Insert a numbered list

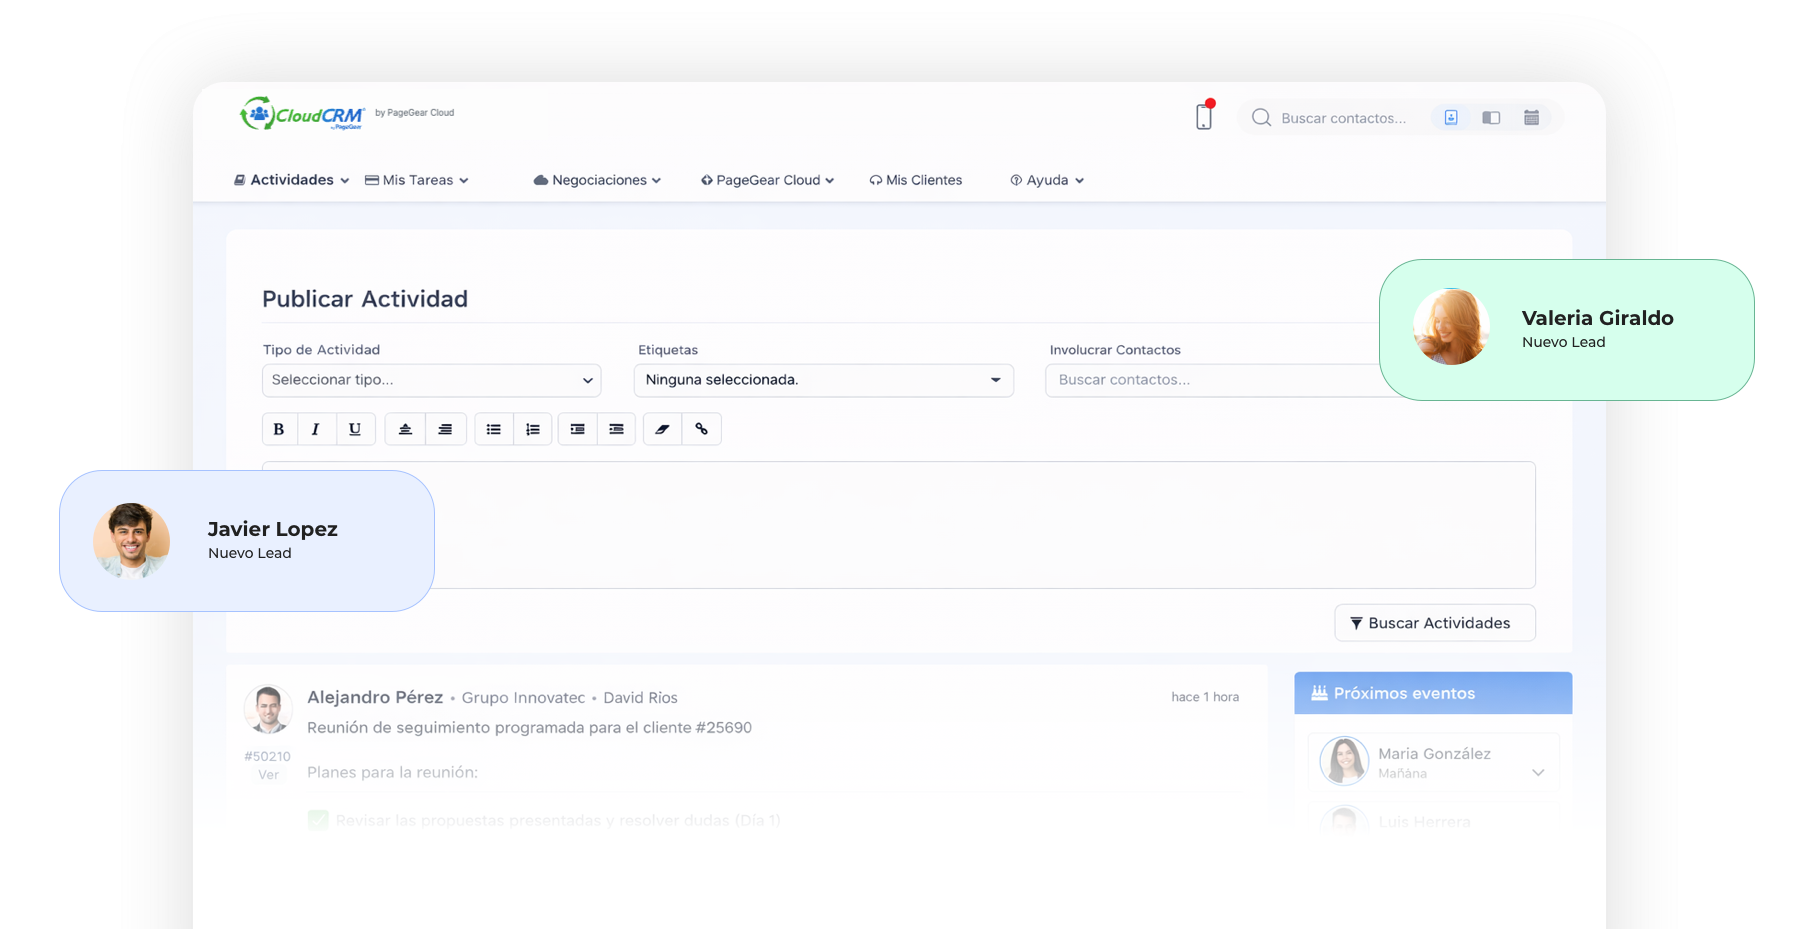[x=533, y=429]
